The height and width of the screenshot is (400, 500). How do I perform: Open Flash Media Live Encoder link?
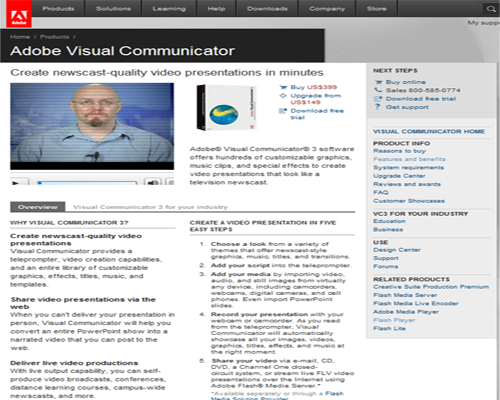pos(416,303)
